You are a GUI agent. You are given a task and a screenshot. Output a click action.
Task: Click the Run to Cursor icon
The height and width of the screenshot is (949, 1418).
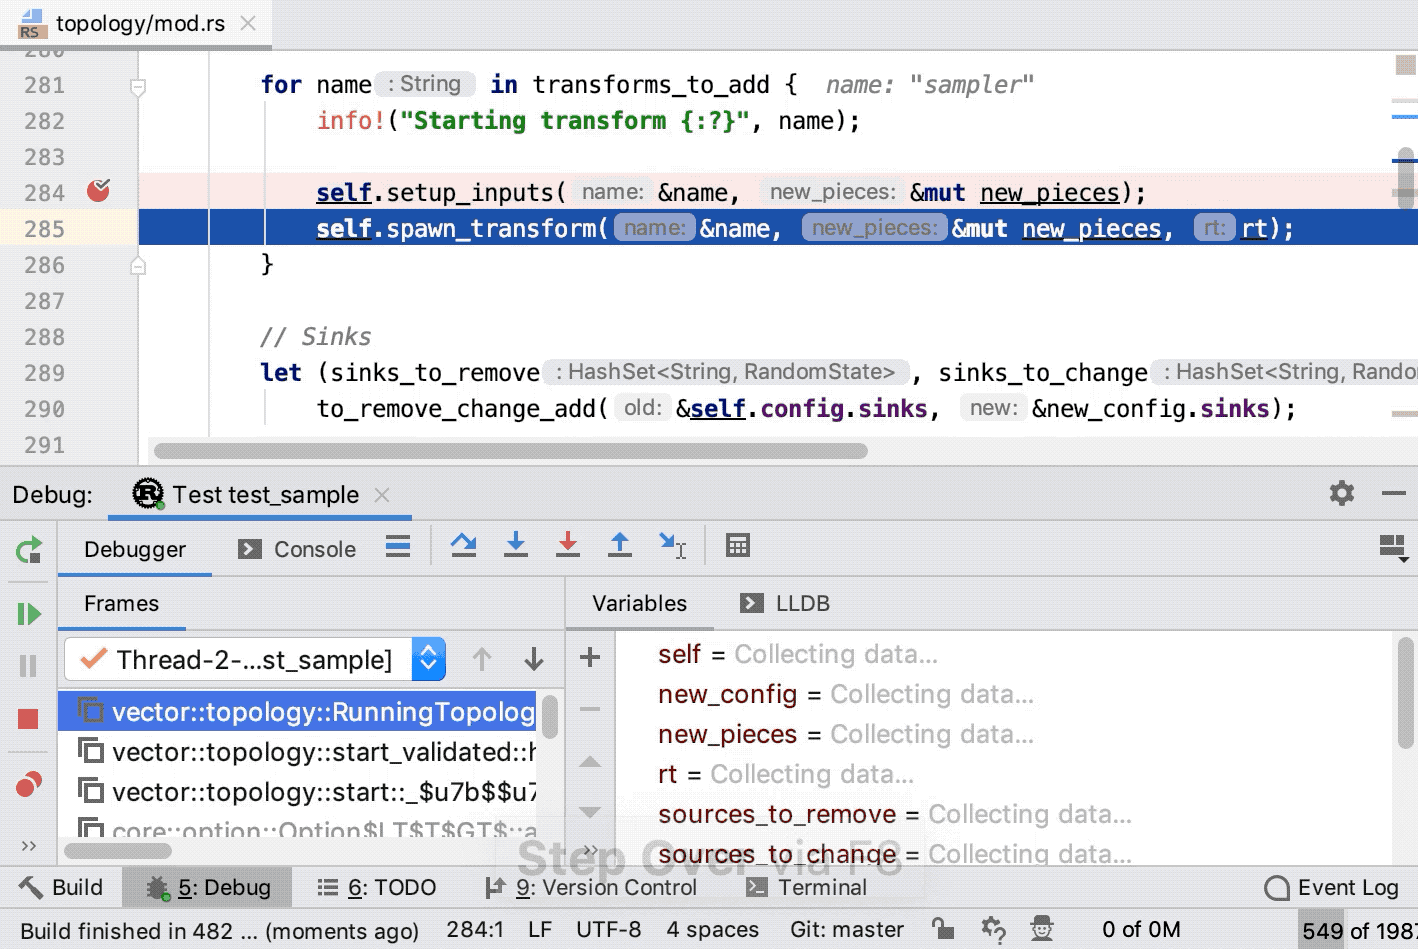(672, 545)
